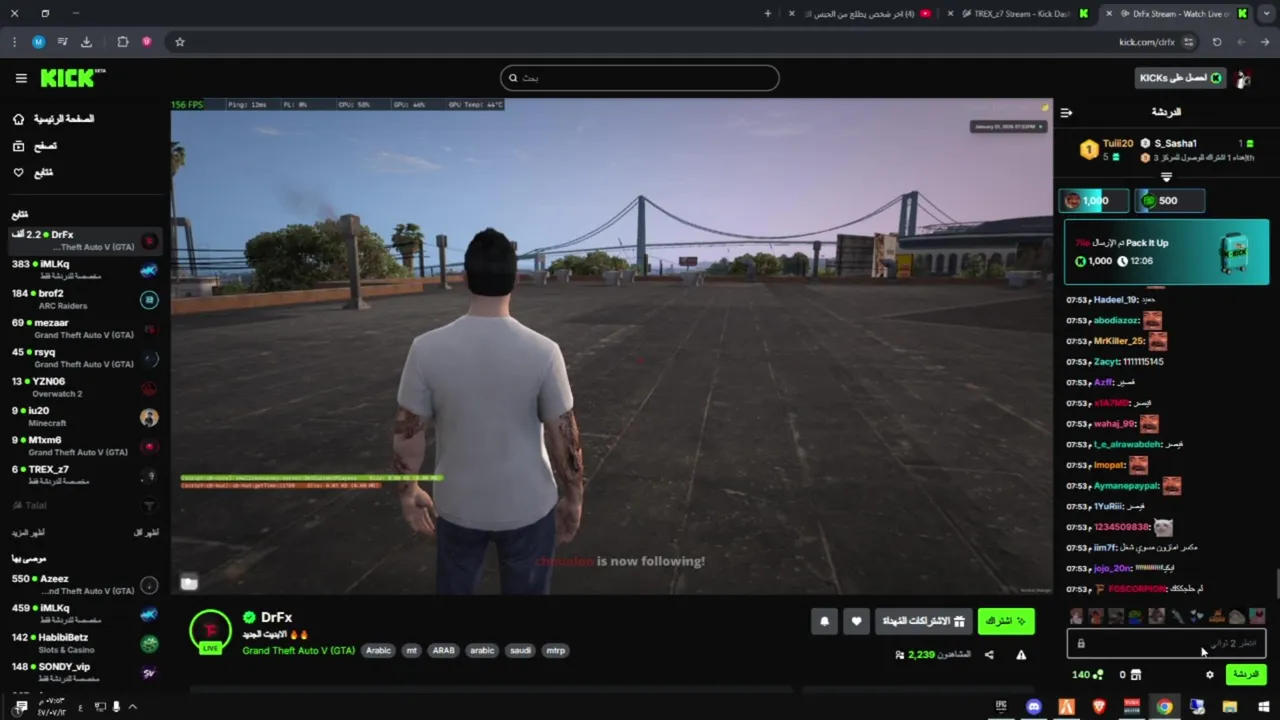Viewport: 1280px width, 720px height.
Task: Click the saudi tag chip
Action: pyautogui.click(x=520, y=650)
